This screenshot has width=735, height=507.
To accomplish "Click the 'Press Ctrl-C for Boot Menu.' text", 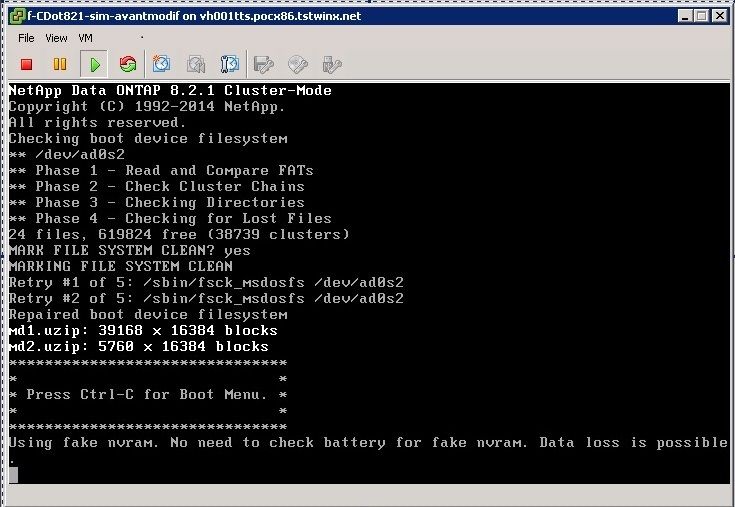I will [147, 395].
